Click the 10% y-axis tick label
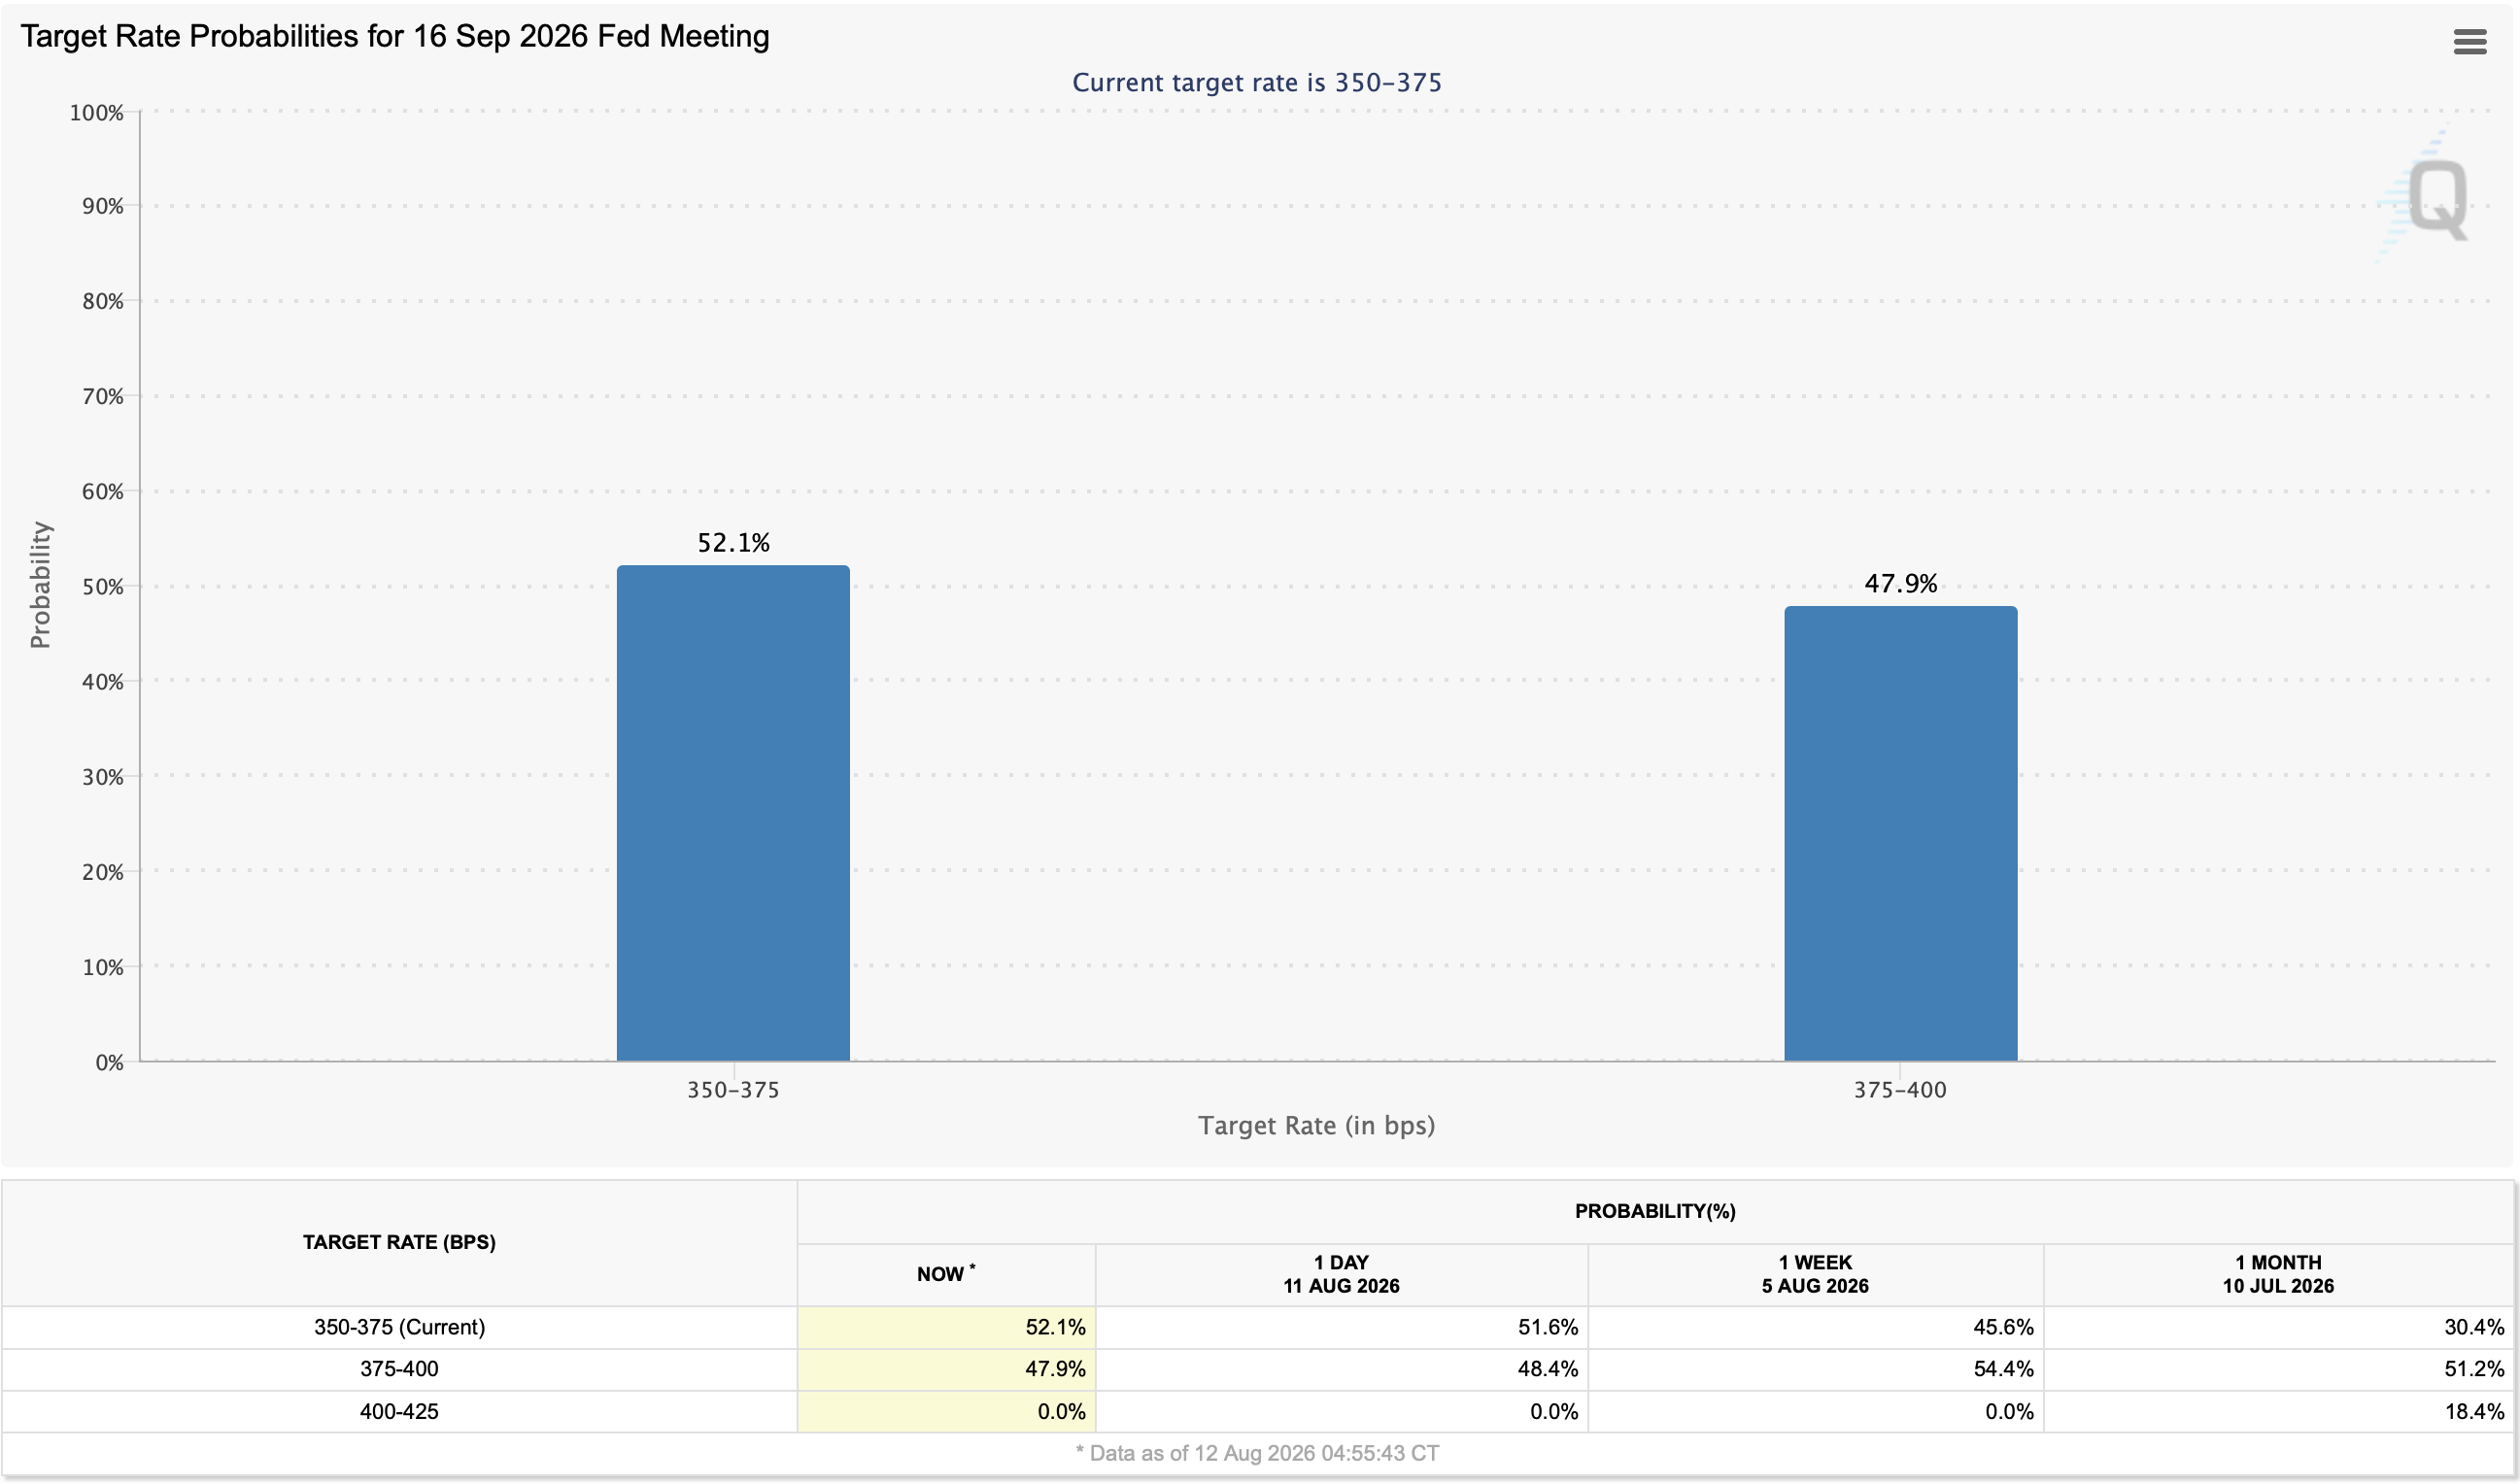This screenshot has height=1484, width=2520. pos(103,967)
